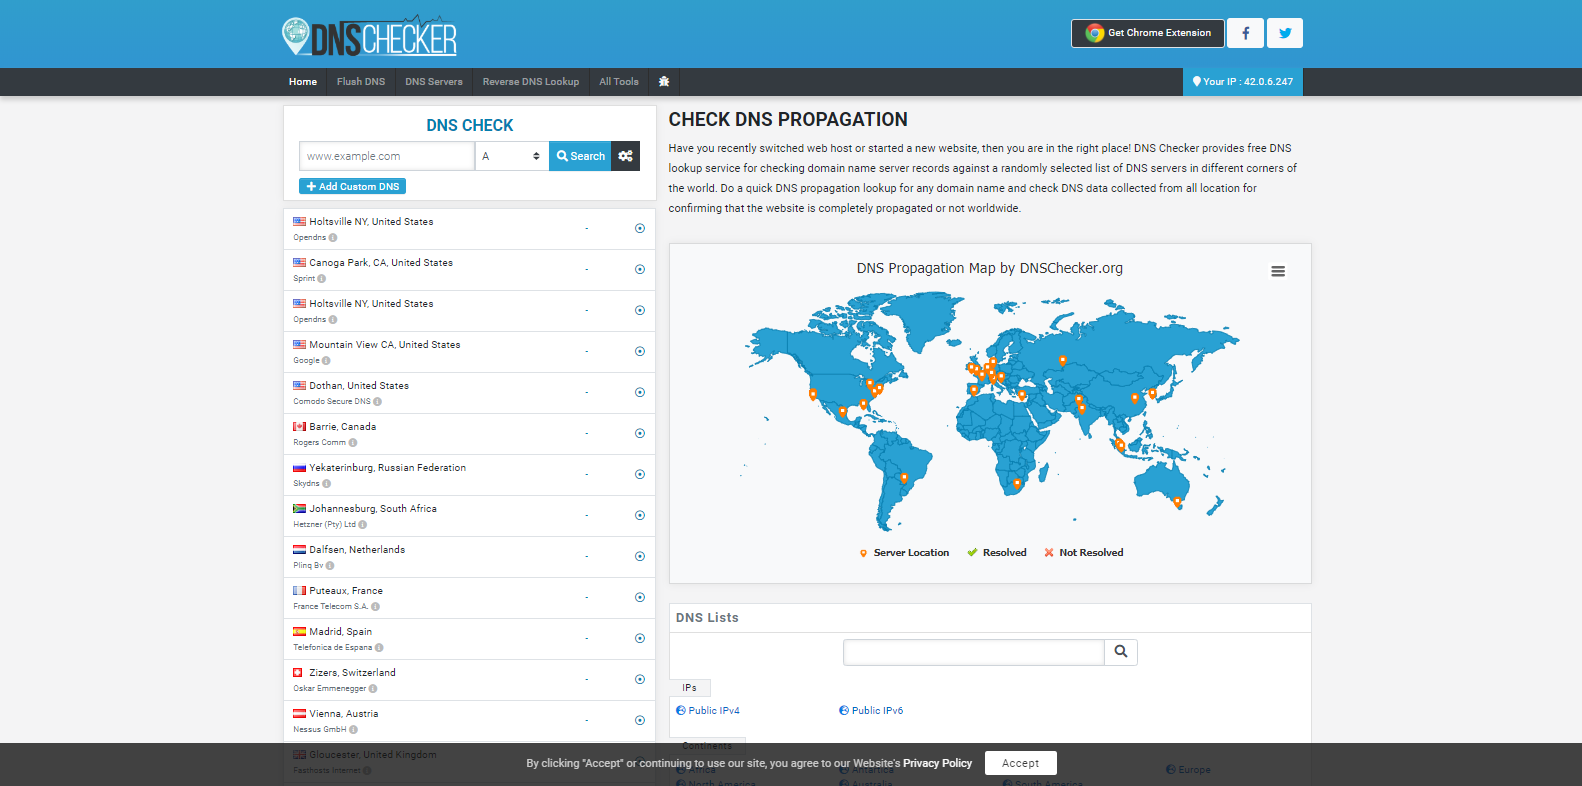Show info for Skydns provider

(x=326, y=484)
